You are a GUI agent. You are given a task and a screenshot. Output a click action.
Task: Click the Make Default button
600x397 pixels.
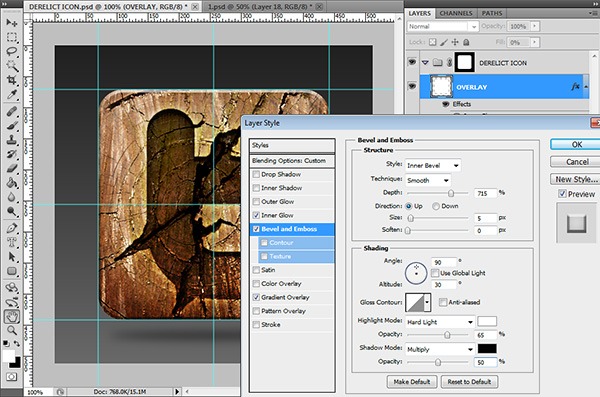(412, 382)
